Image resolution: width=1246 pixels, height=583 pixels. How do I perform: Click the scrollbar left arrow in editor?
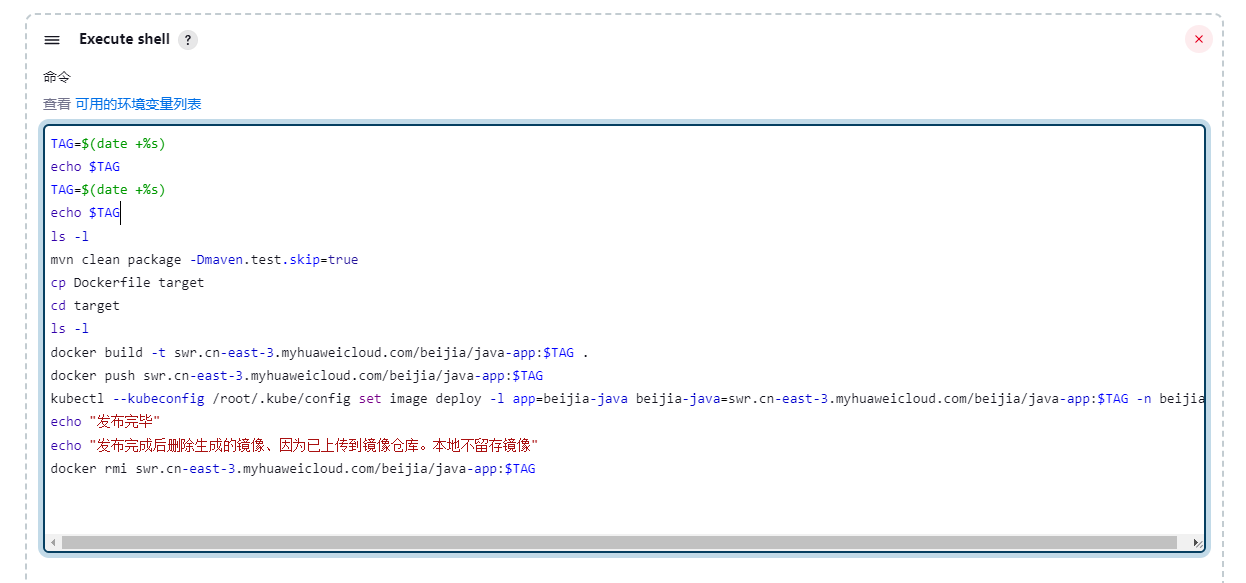[x=54, y=542]
